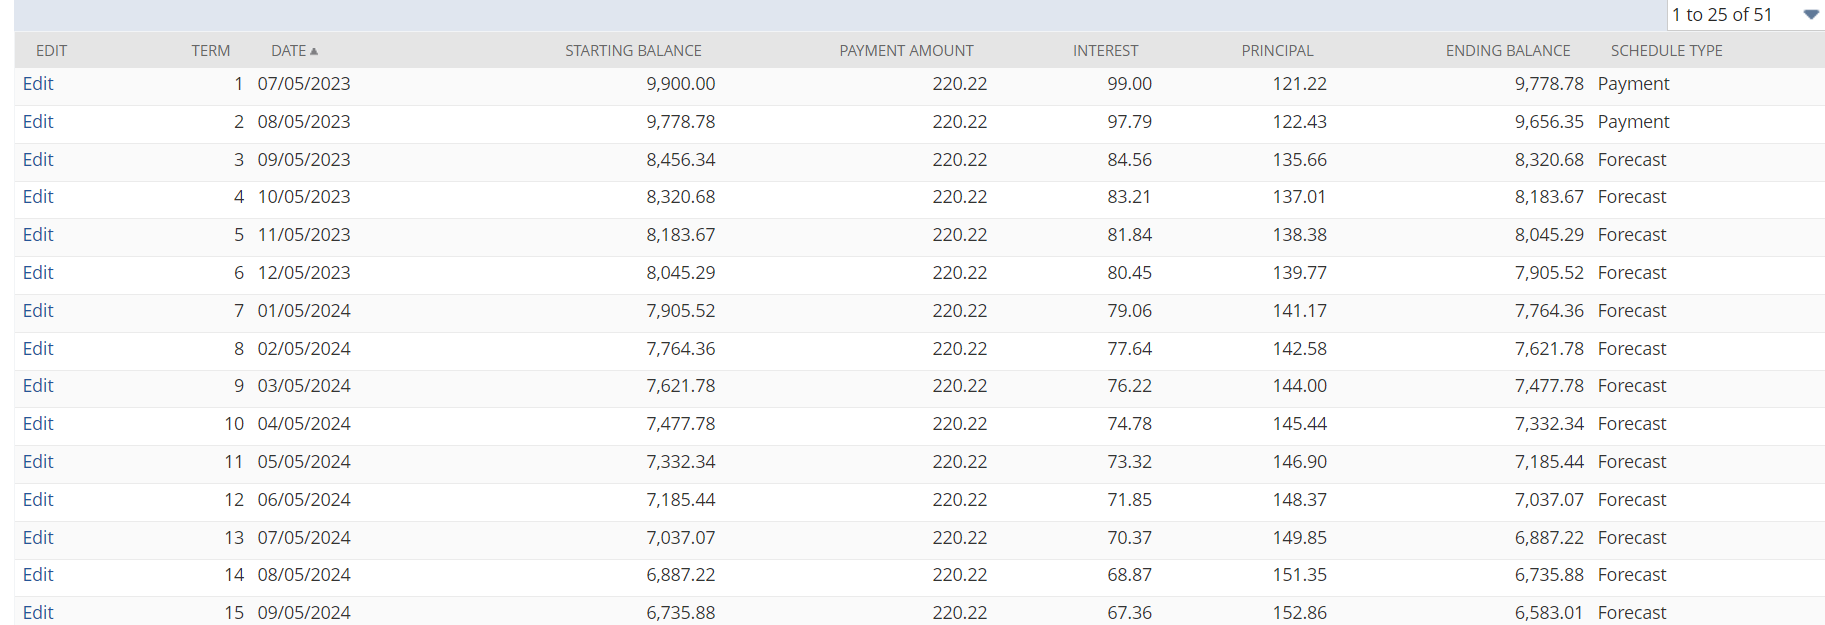Click starting balance 6,887.22 in term 14
Viewport: 1825px width, 625px height.
pyautogui.click(x=681, y=575)
